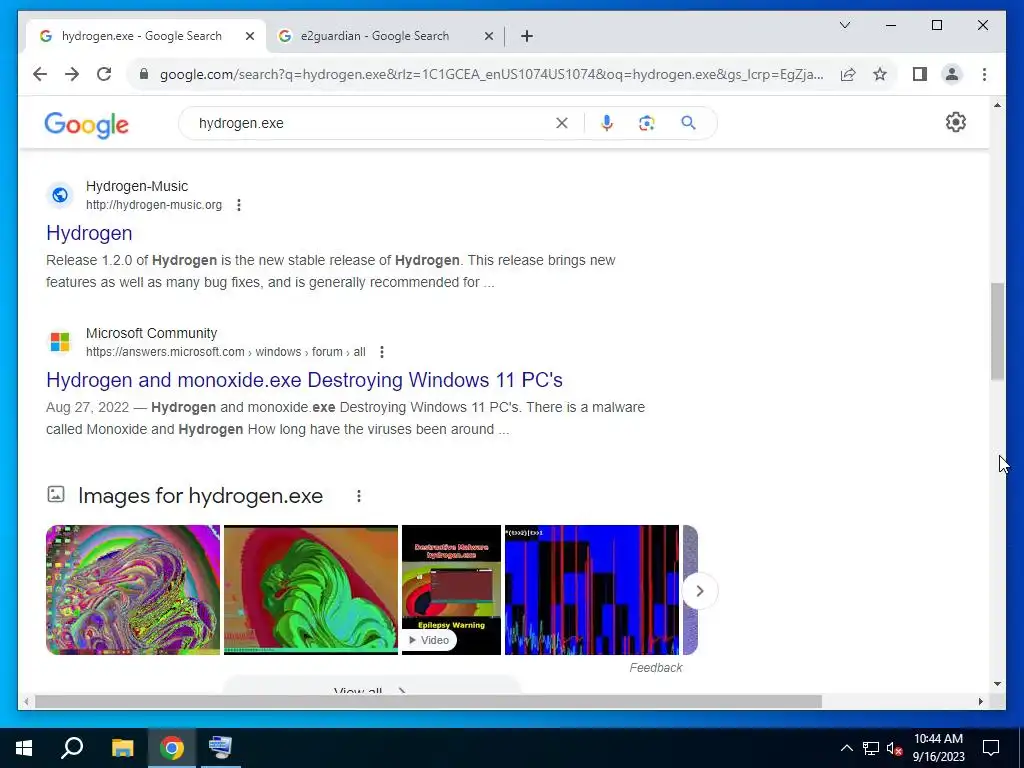Send Feedback on the image results
The height and width of the screenshot is (768, 1024).
coord(656,667)
